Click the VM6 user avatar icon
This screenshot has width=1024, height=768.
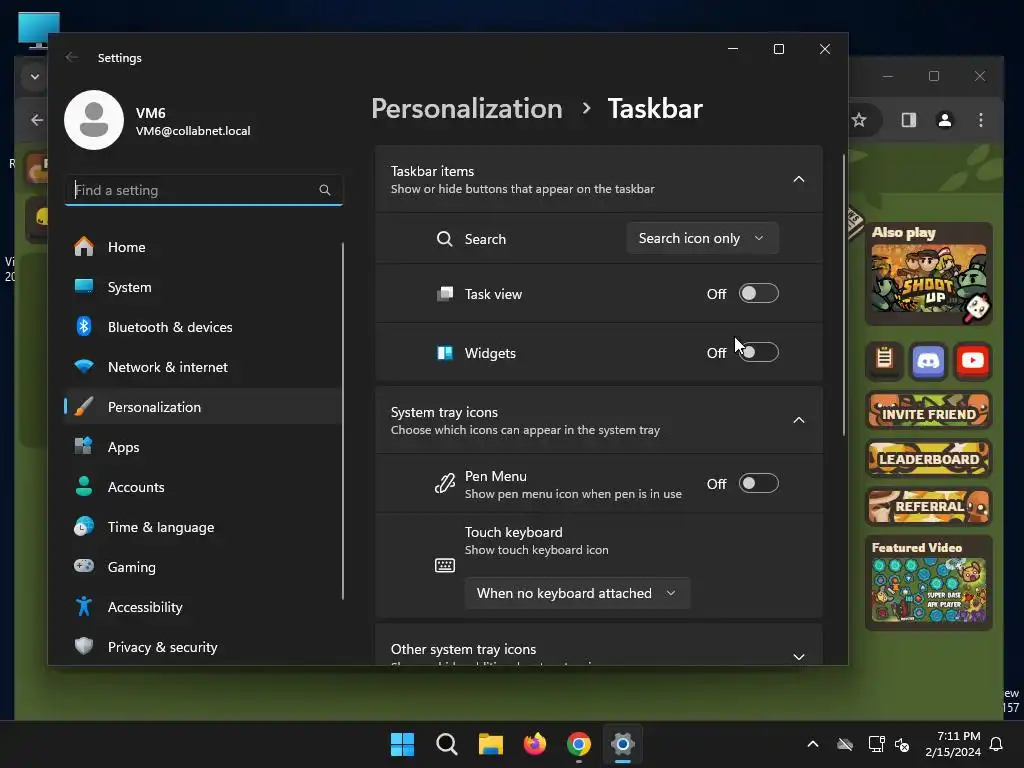94,120
